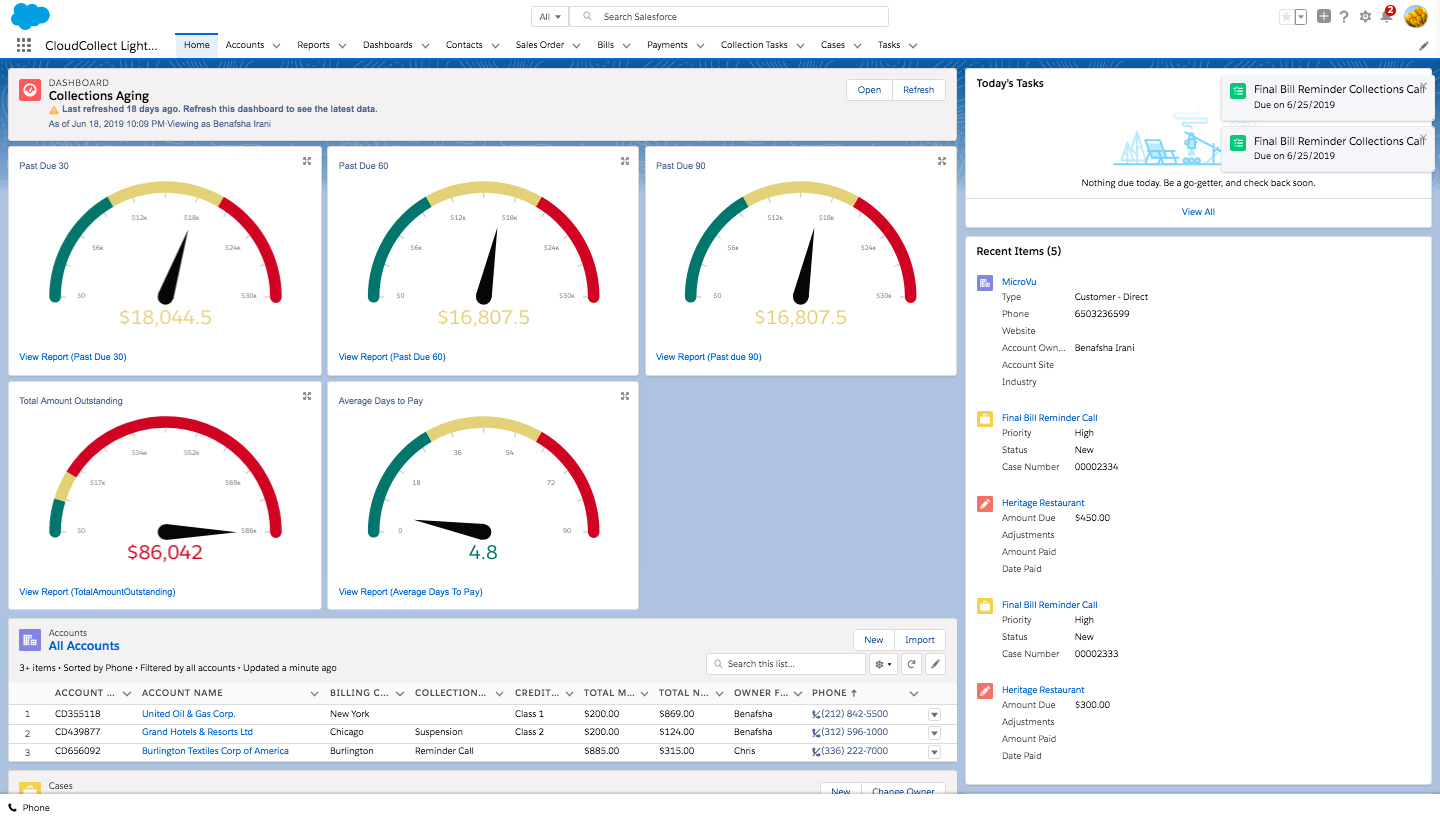This screenshot has width=1440, height=821.
Task: Switch to the Home tab
Action: tap(197, 45)
